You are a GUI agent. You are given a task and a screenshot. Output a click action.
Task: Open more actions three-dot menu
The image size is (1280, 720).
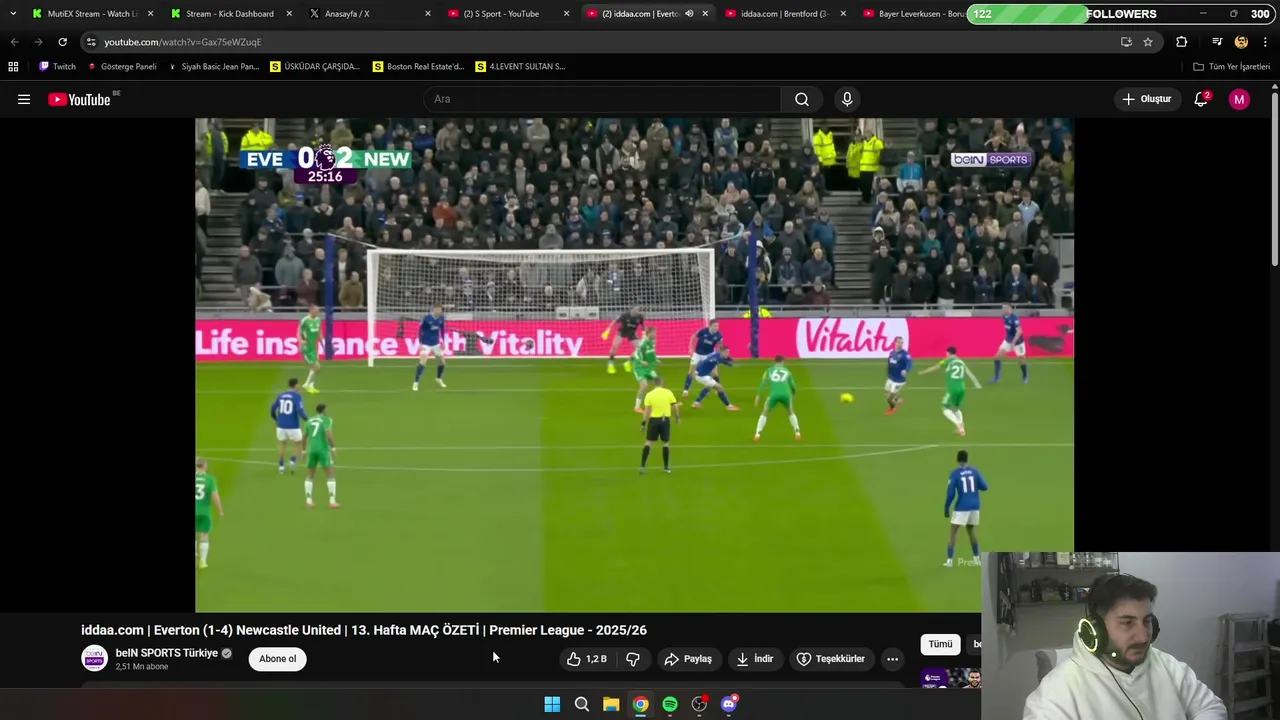point(892,659)
